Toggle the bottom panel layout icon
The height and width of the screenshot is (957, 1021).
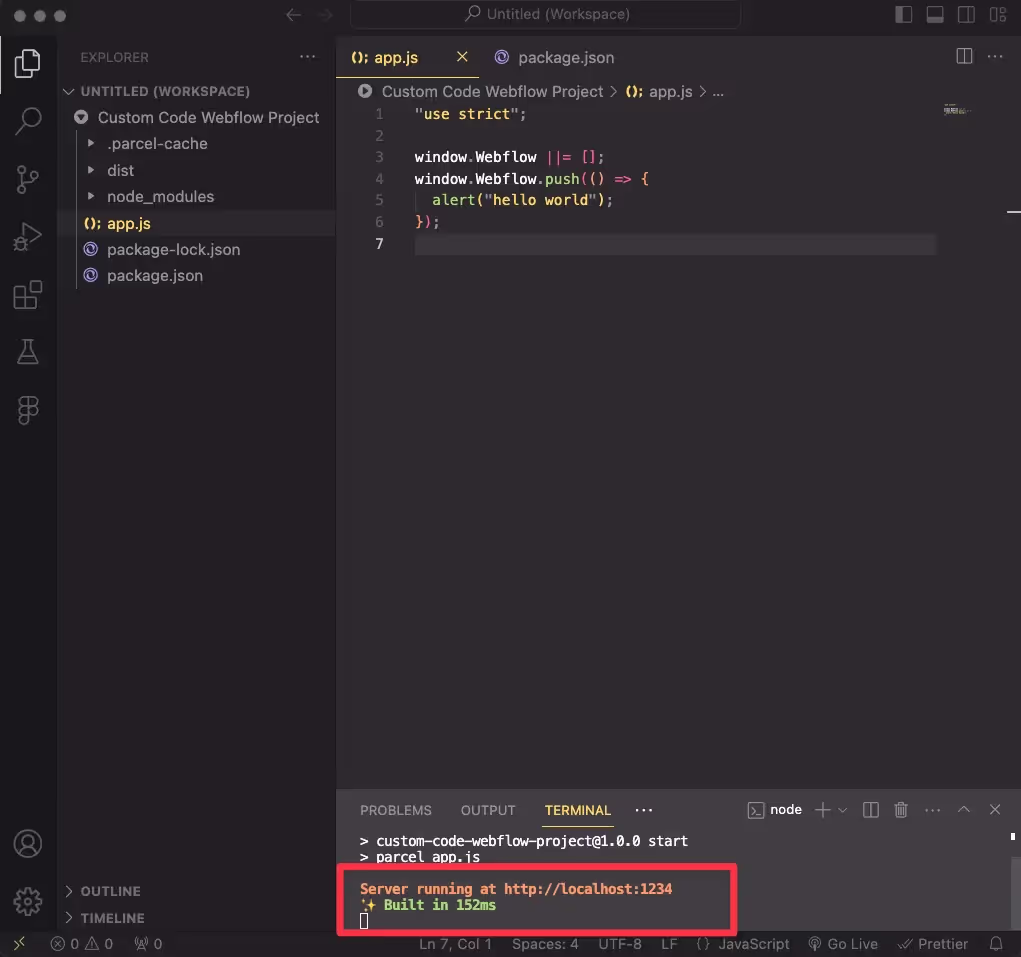click(934, 14)
